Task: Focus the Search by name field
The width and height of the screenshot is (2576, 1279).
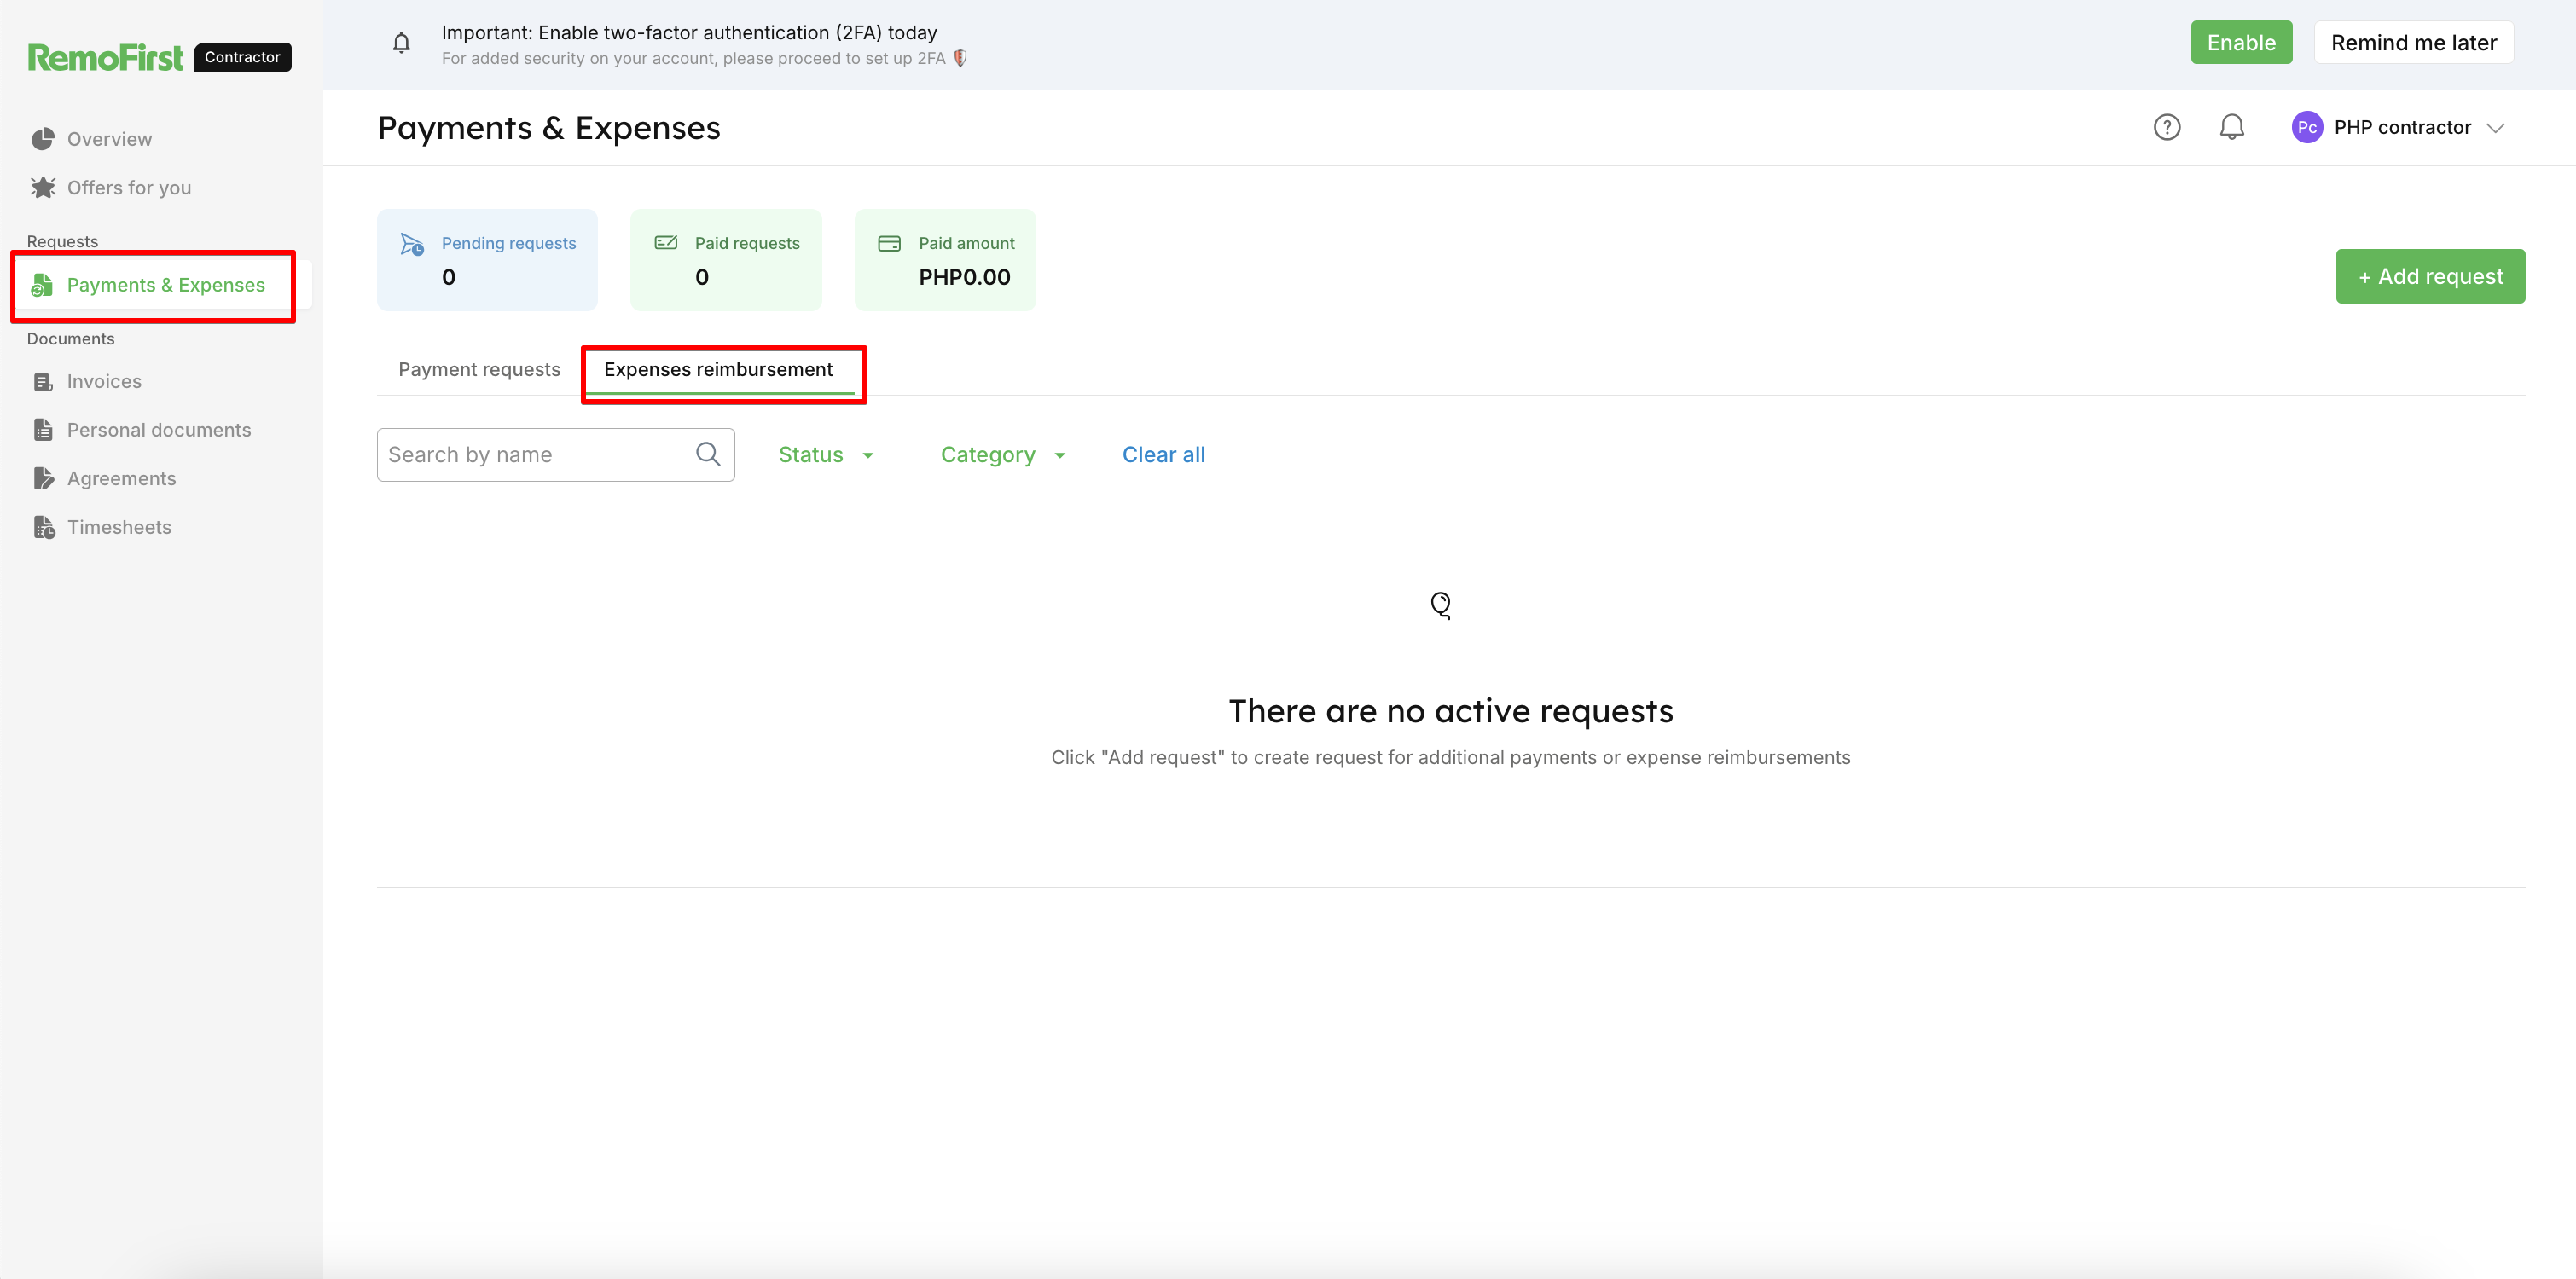Action: 555,455
